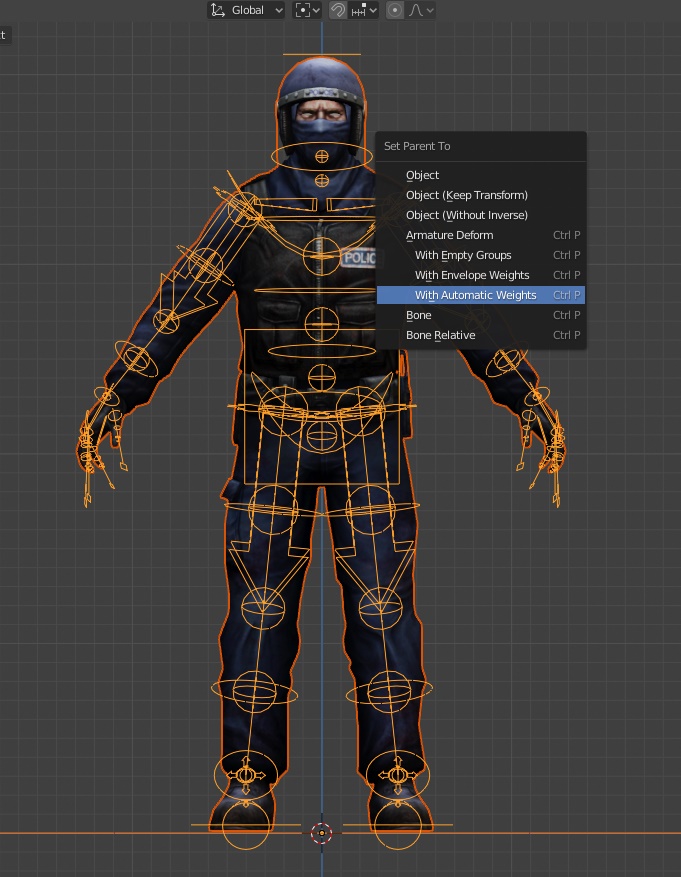Screen dimensions: 681x877
Task: Choose Object in Set Parent To menu
Action: pyautogui.click(x=481, y=175)
